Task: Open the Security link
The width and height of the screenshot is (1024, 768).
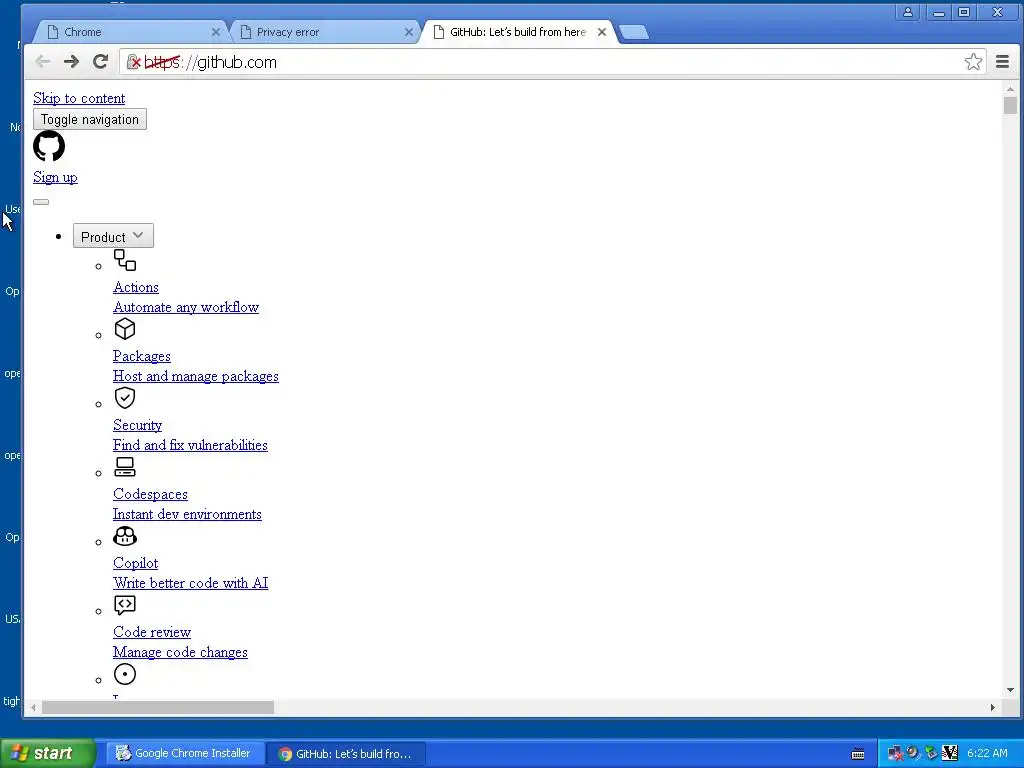Action: [137, 425]
